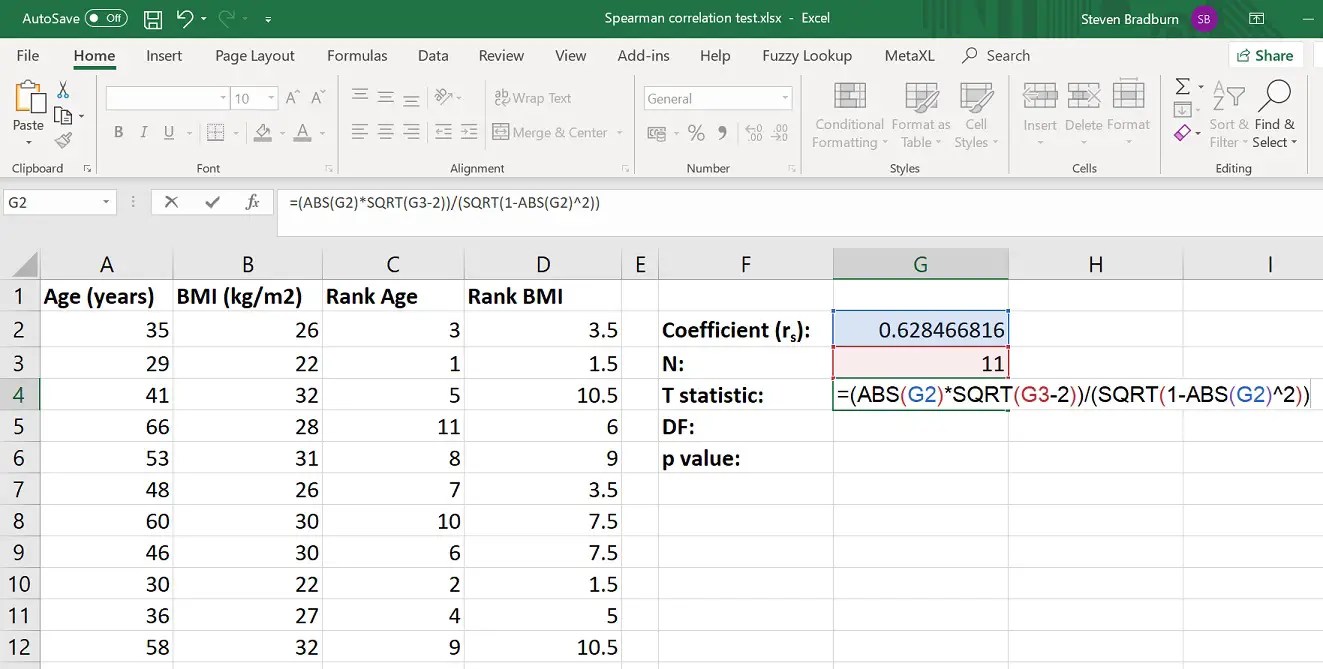Switch to the Formulas ribbon tab
The height and width of the screenshot is (669, 1323).
[x=357, y=56]
